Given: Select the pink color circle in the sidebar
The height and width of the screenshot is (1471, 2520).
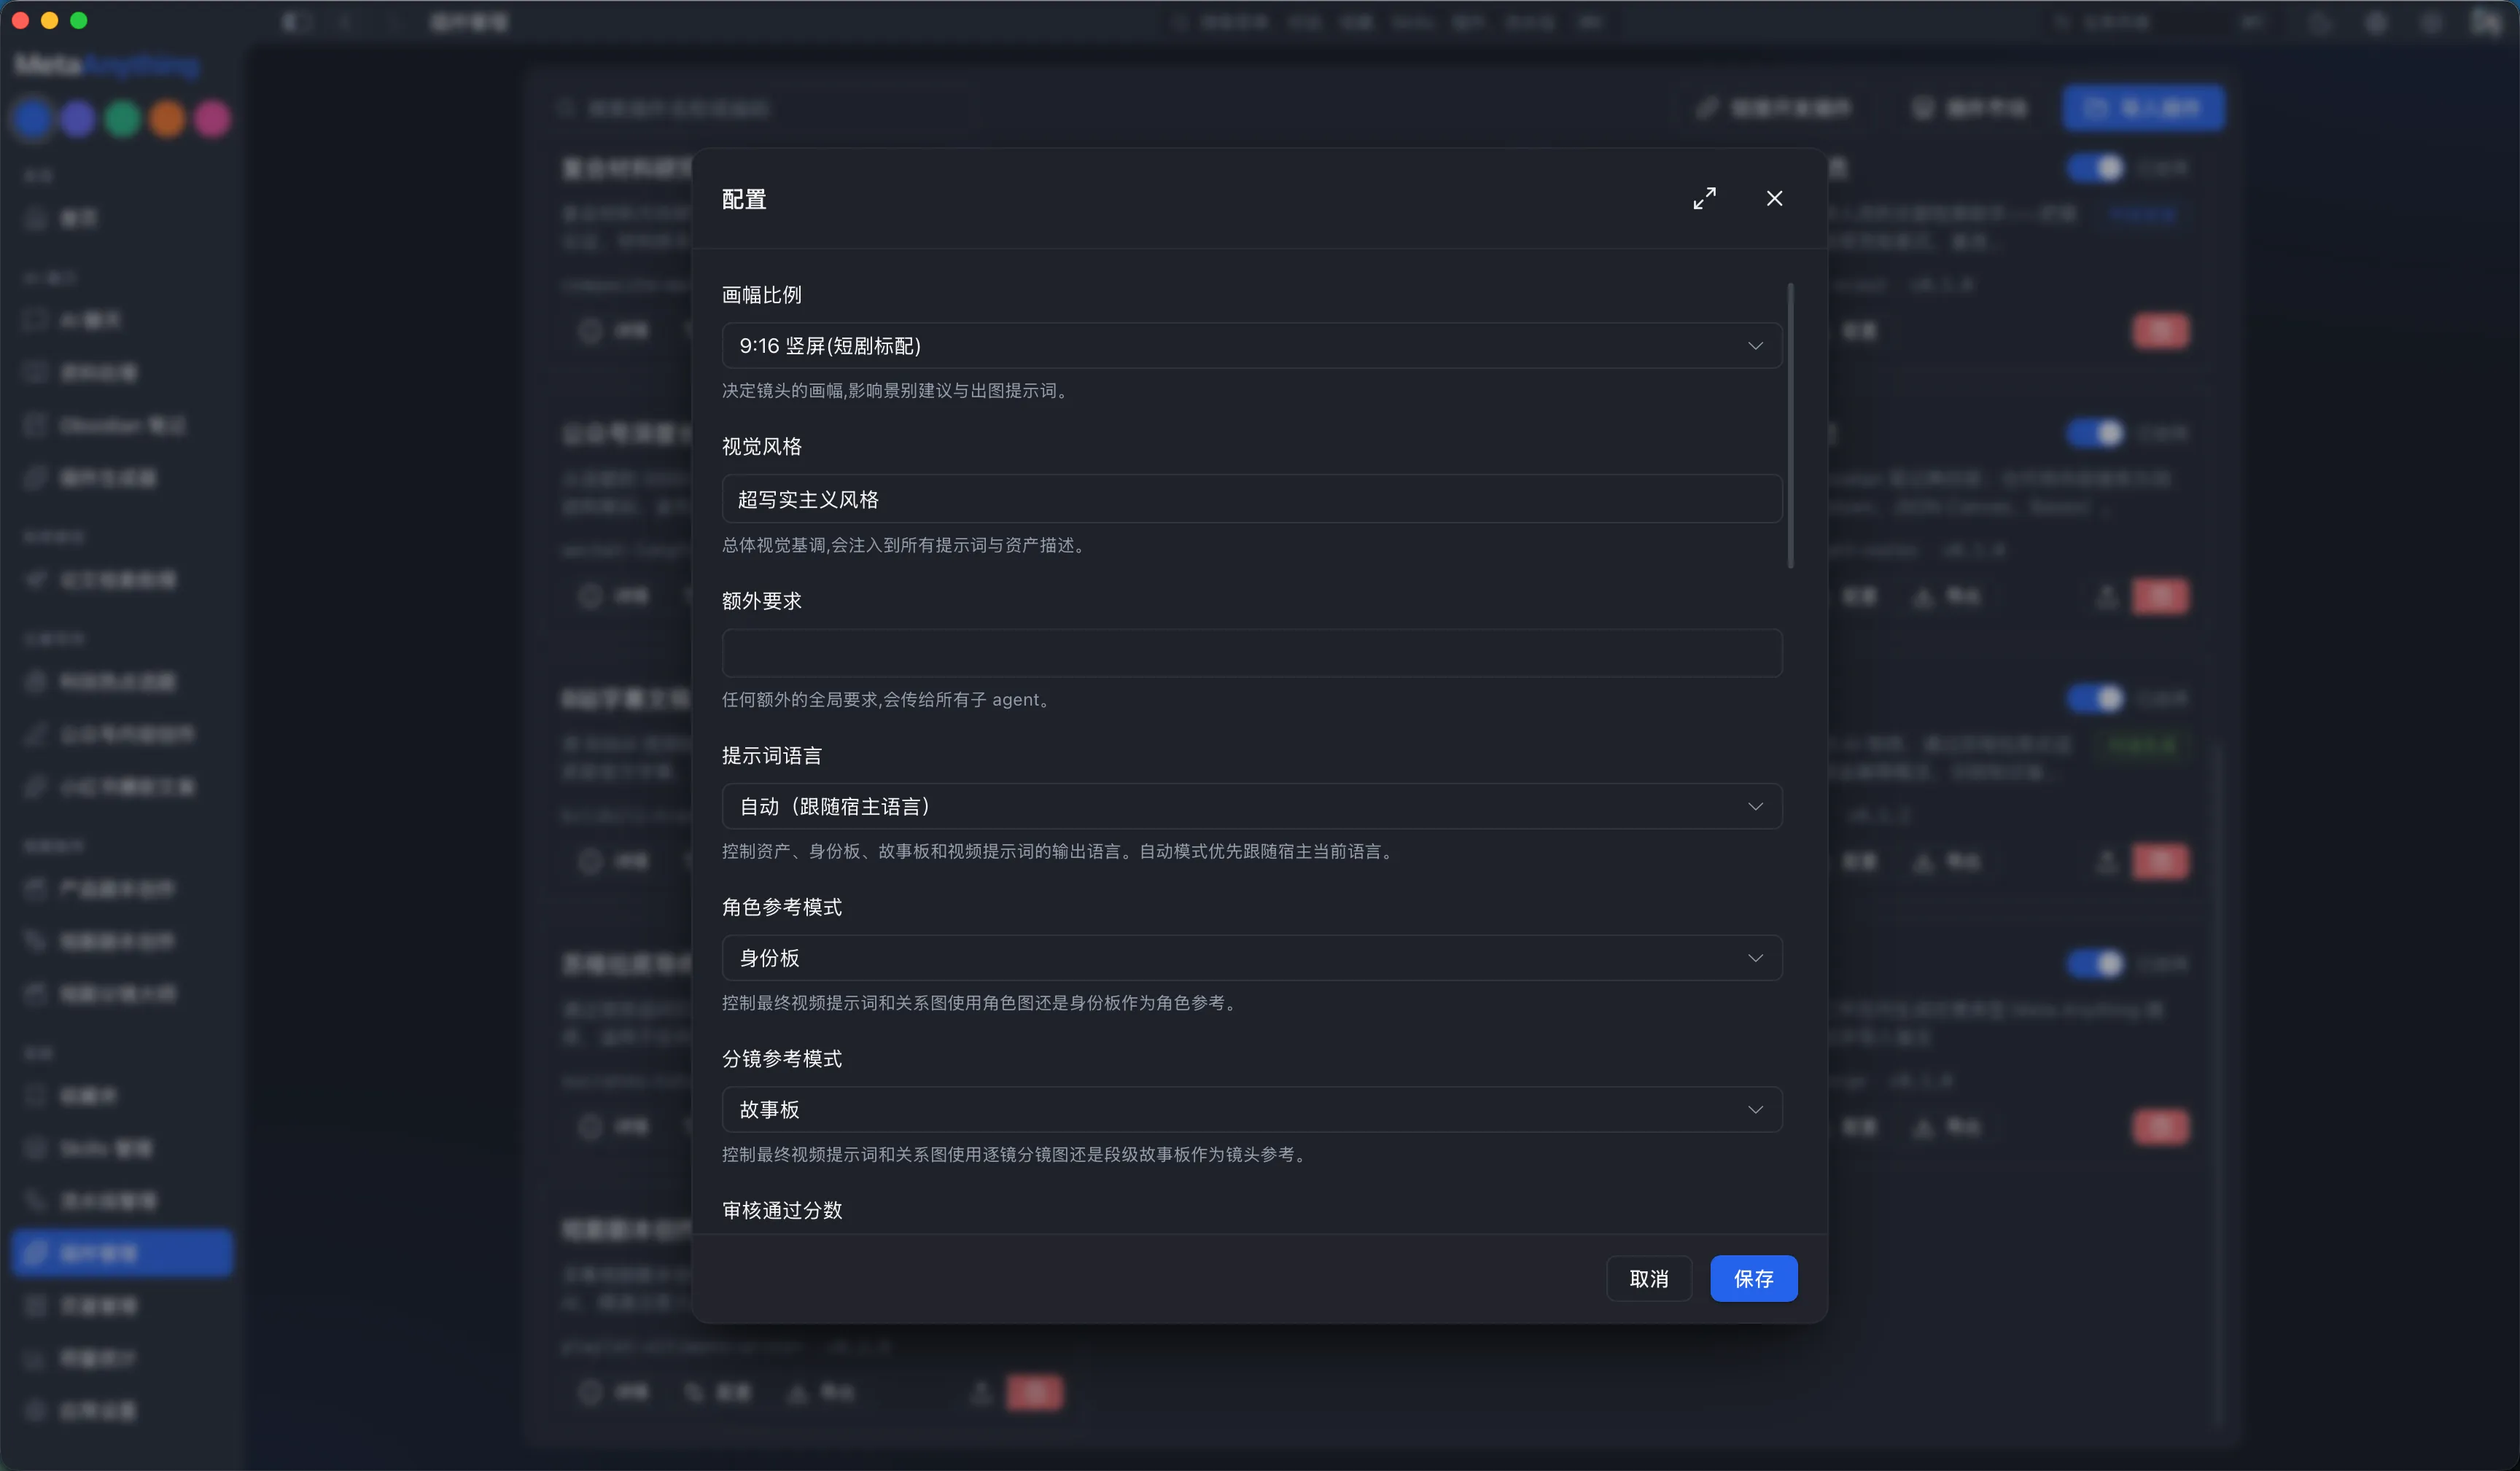Looking at the screenshot, I should point(213,119).
